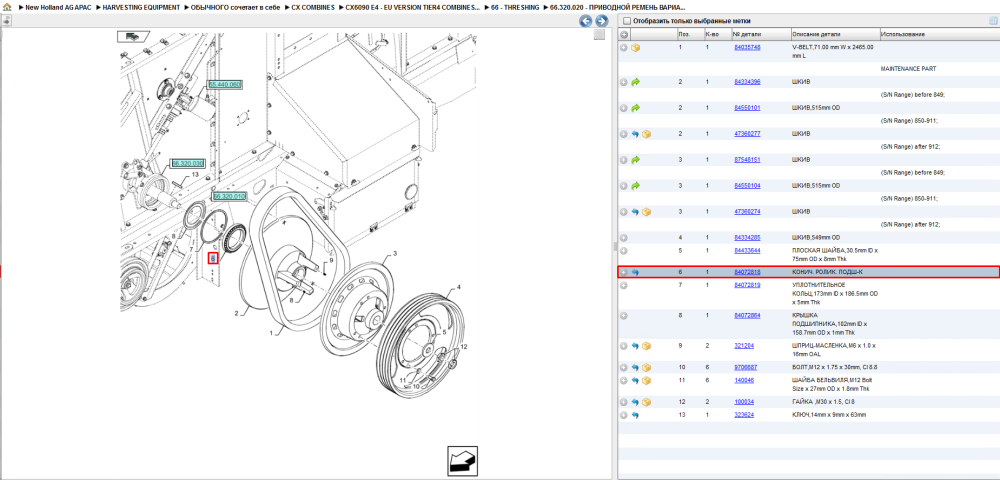The height and width of the screenshot is (480, 1000).
Task: Open 'HARVESTING EQUIPMENT' breadcrumb
Action: (141, 8)
